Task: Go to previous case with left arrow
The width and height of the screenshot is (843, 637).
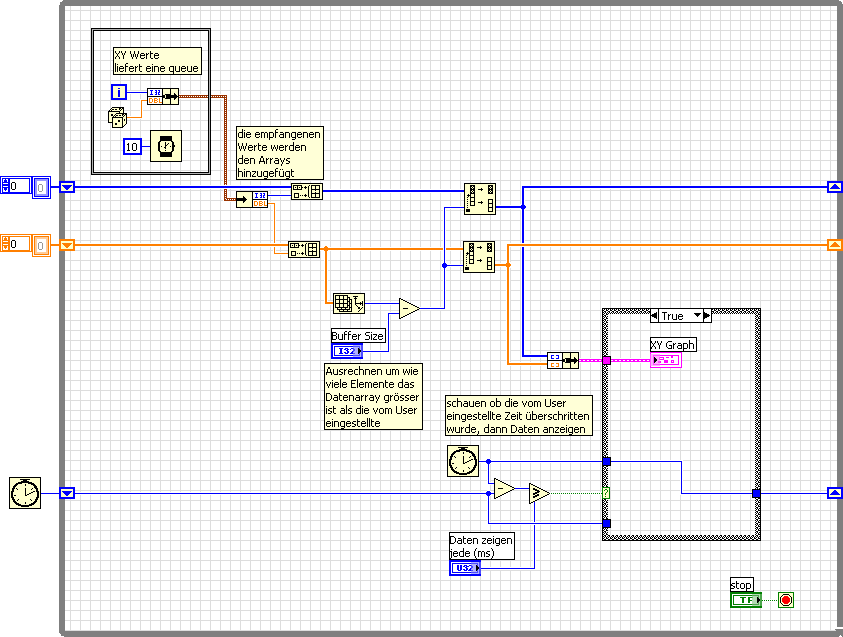Action: click(654, 316)
